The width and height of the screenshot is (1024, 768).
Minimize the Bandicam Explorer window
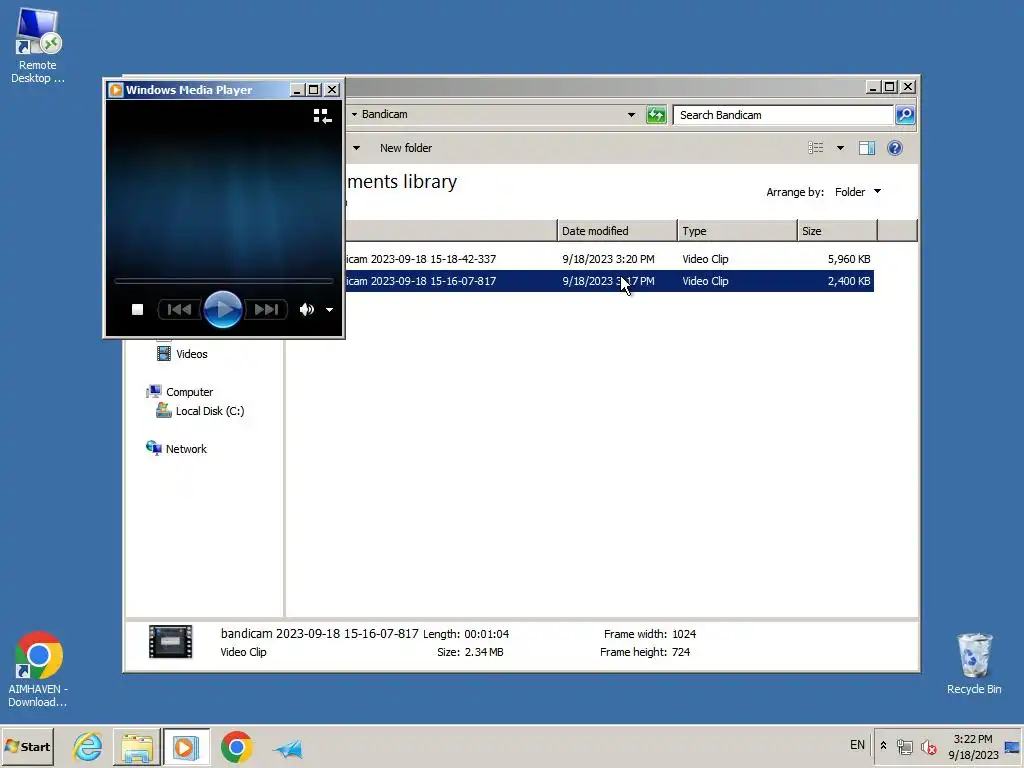click(x=873, y=87)
